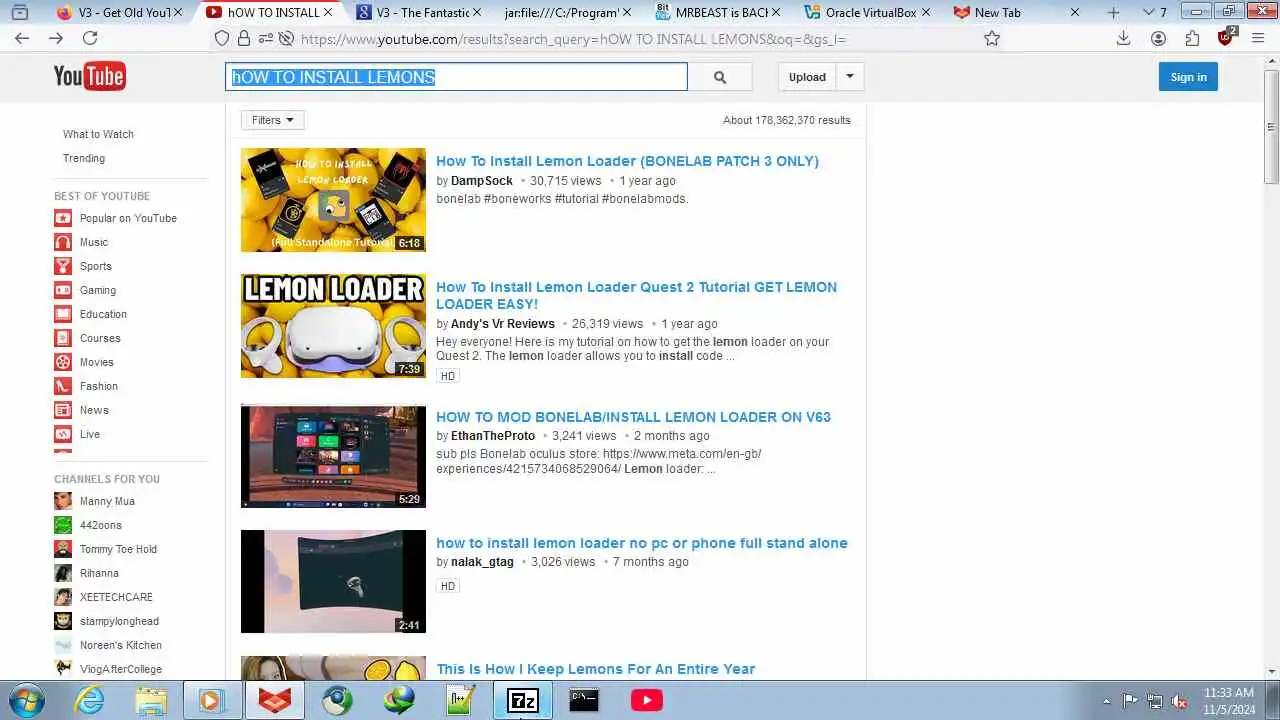Screen dimensions: 1280x720
Task: Open the list all tabs chevron
Action: [1147, 12]
